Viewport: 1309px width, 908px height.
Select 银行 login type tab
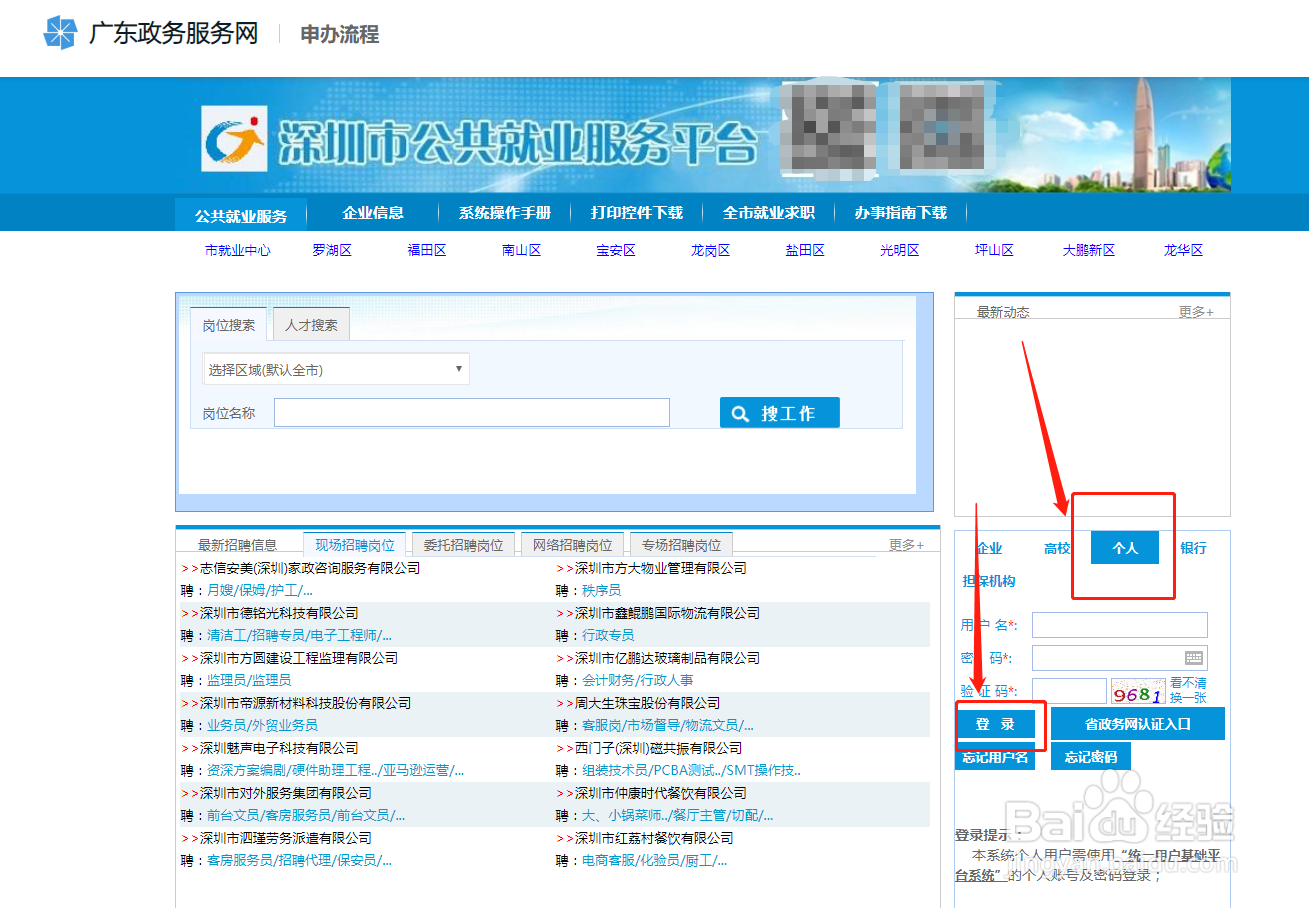pos(1193,548)
